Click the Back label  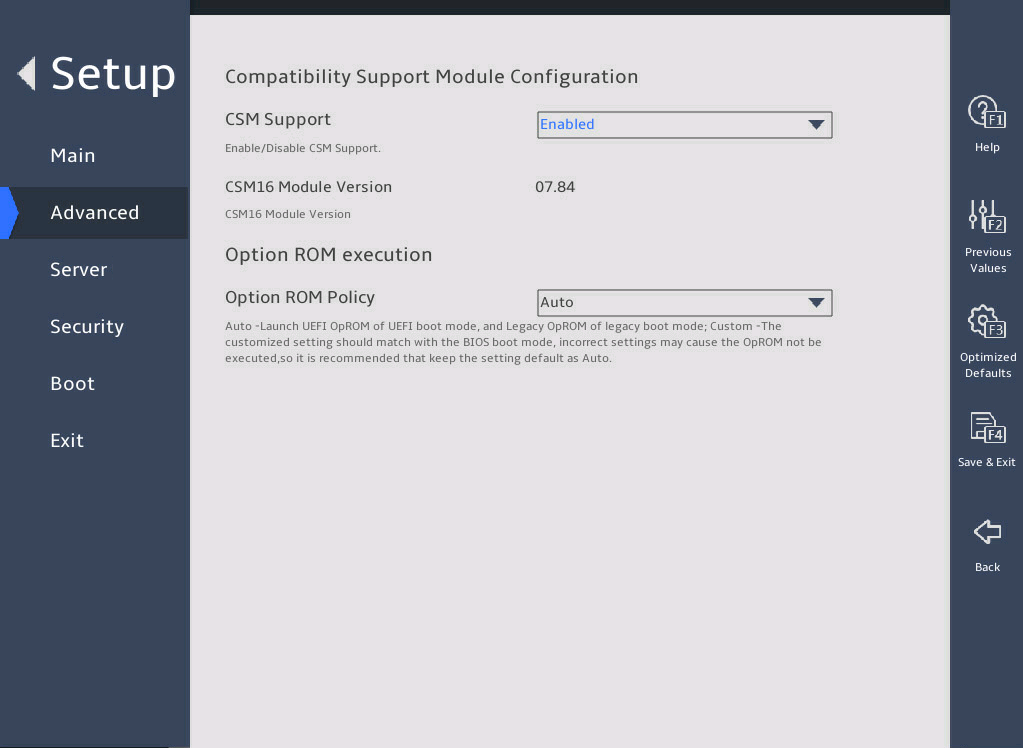pyautogui.click(x=987, y=567)
